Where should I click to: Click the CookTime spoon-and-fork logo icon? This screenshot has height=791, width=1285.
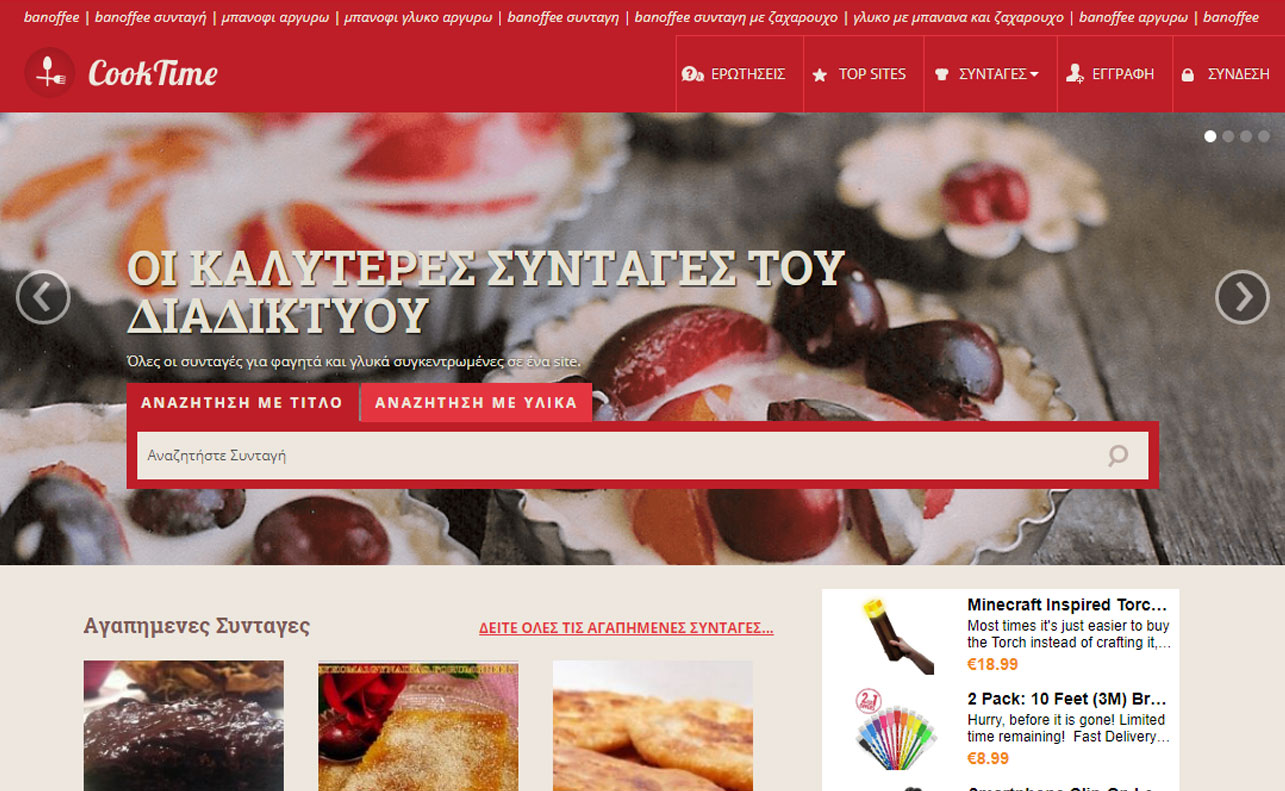(50, 73)
